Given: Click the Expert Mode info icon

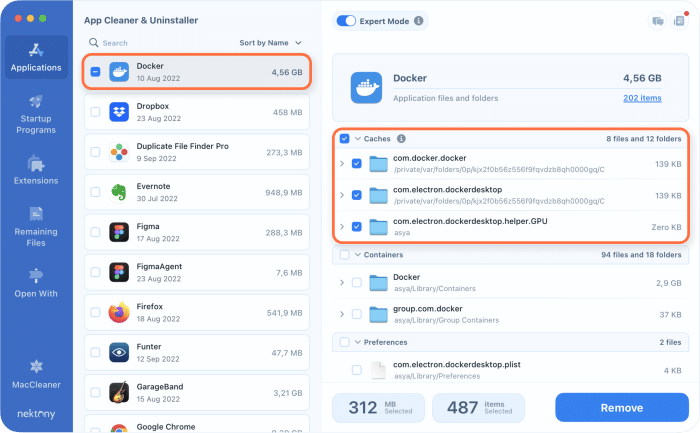Looking at the screenshot, I should [418, 21].
